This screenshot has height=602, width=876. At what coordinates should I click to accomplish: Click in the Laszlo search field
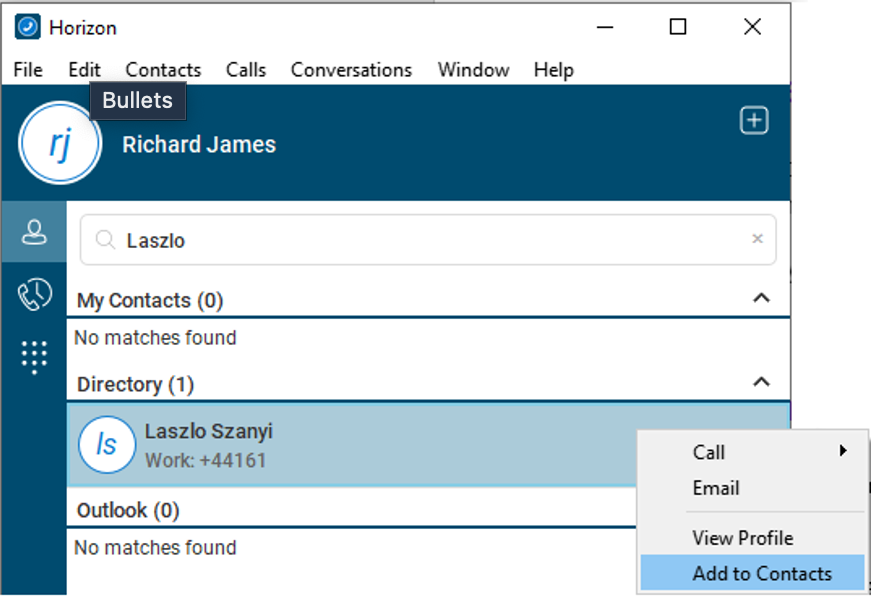(428, 240)
